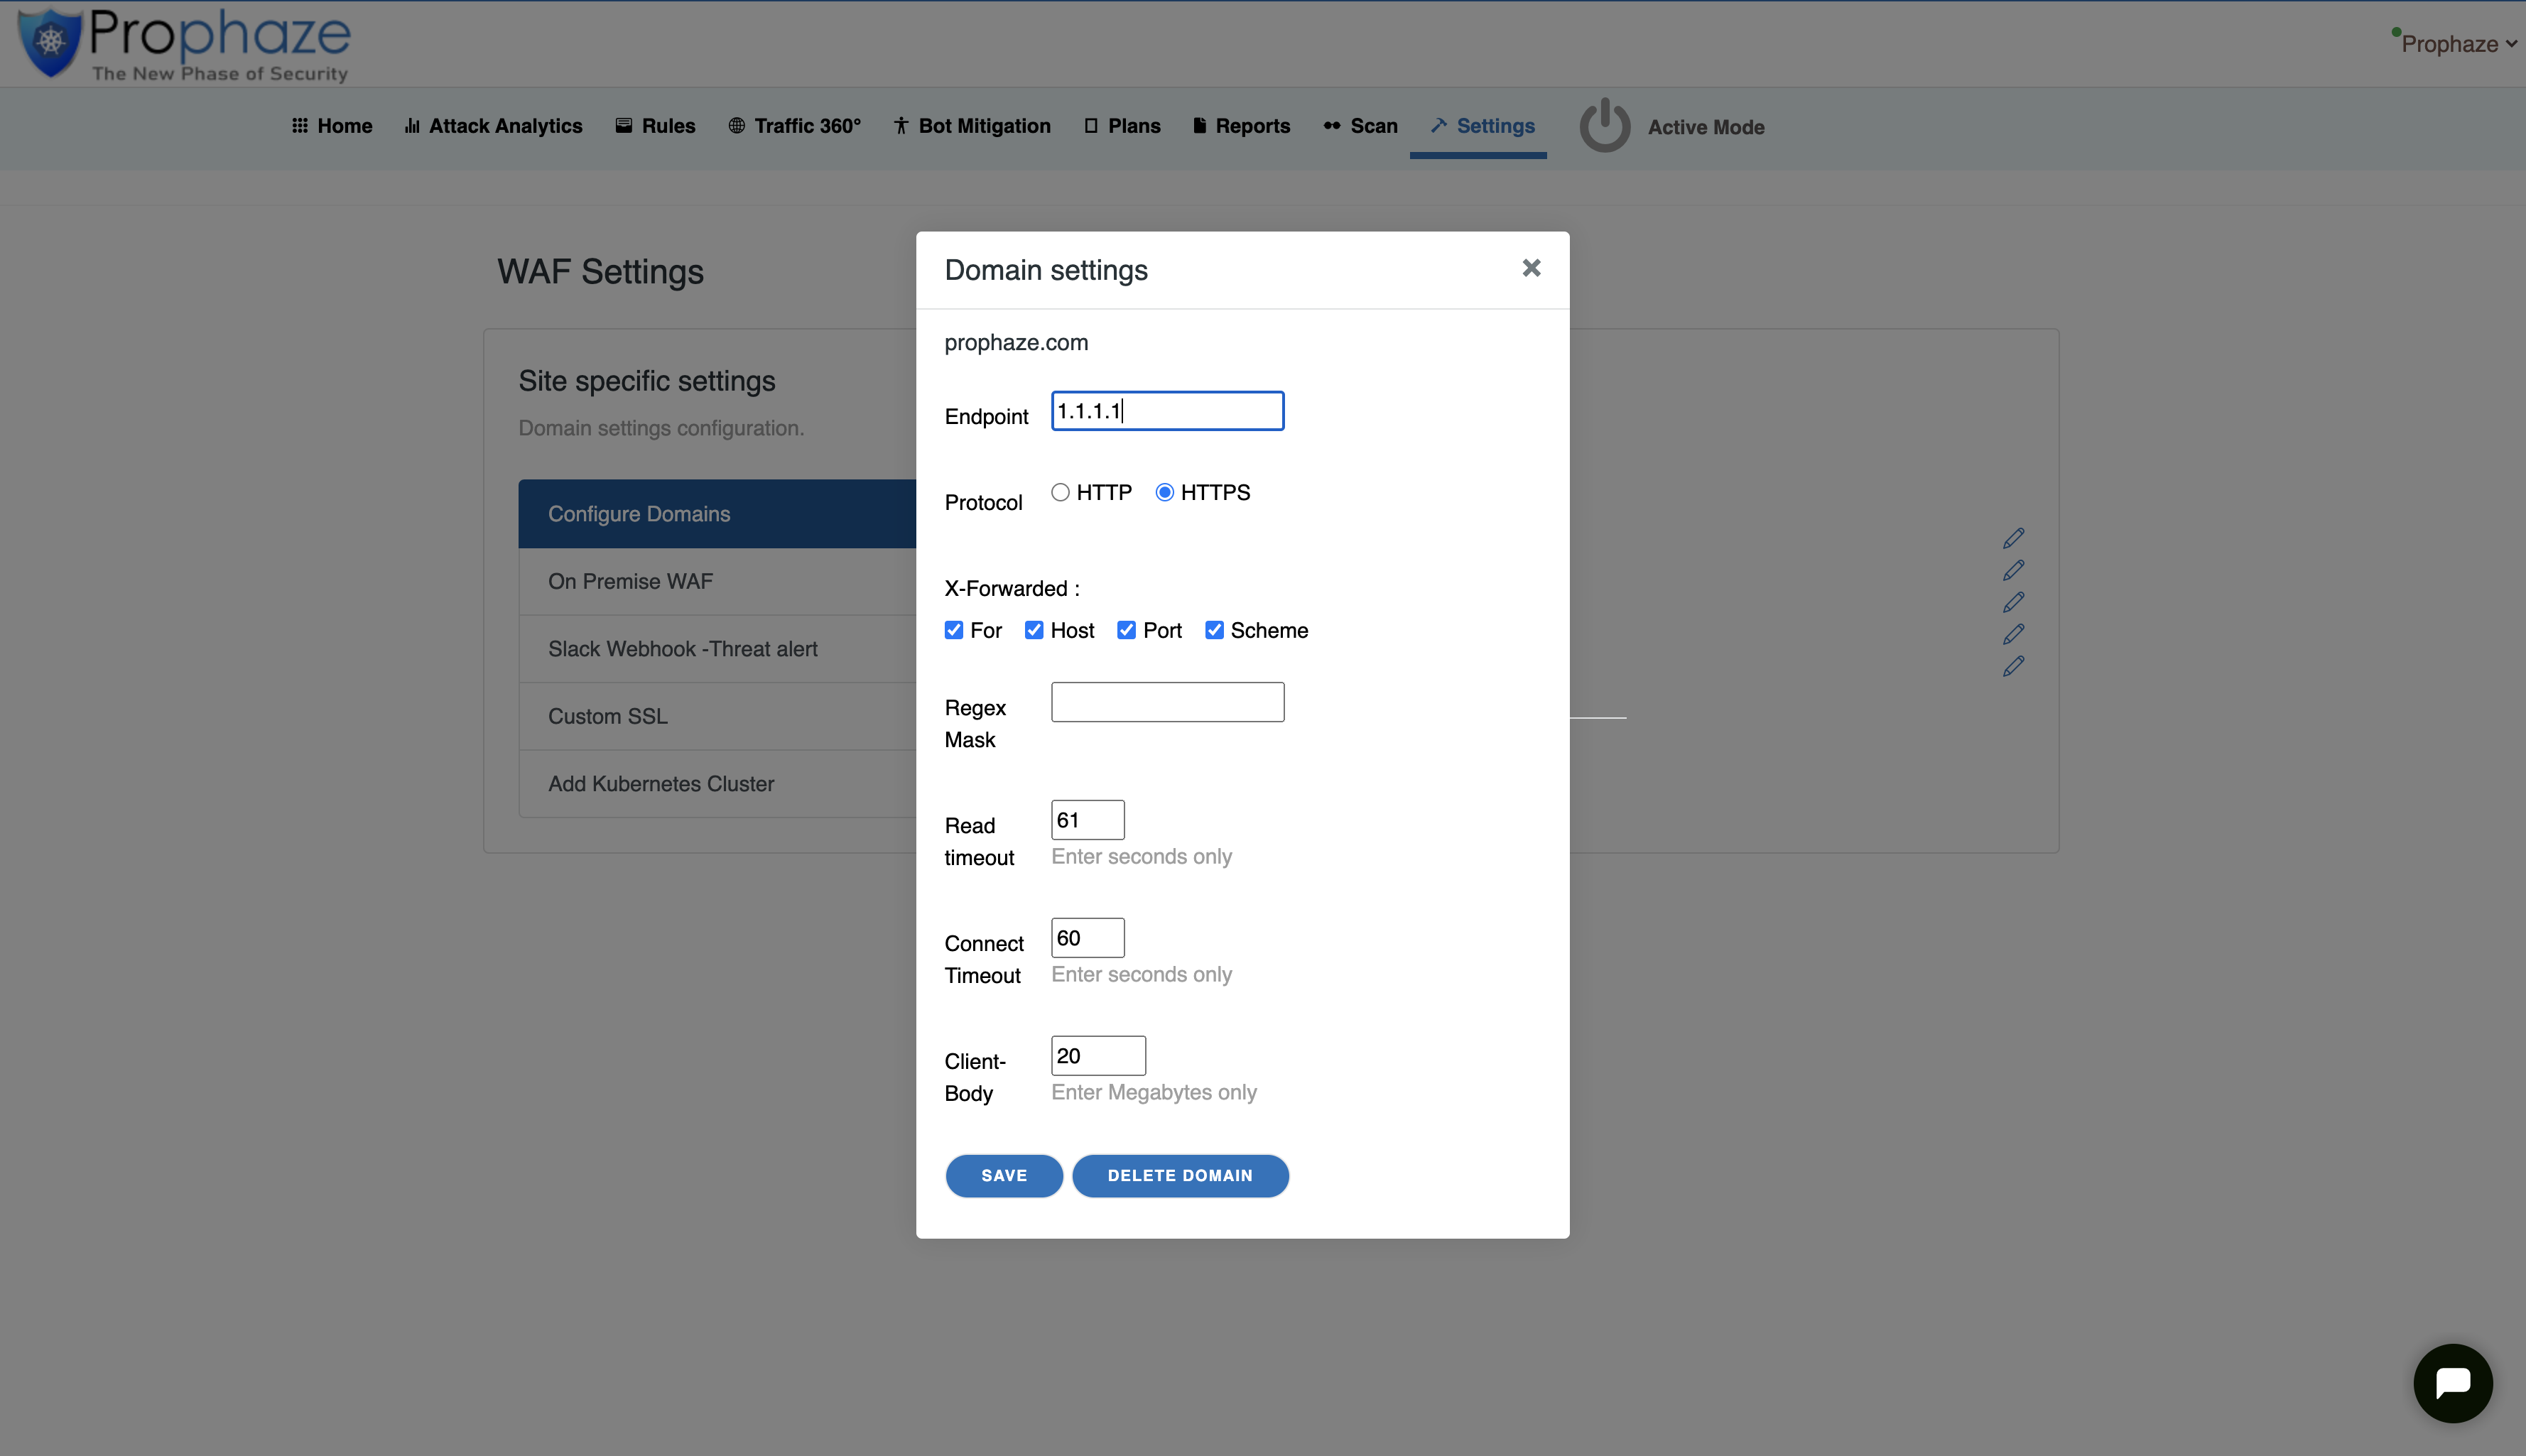Image resolution: width=2526 pixels, height=1456 pixels.
Task: Toggle the X-Forwarded Host checkbox
Action: pyautogui.click(x=1034, y=630)
